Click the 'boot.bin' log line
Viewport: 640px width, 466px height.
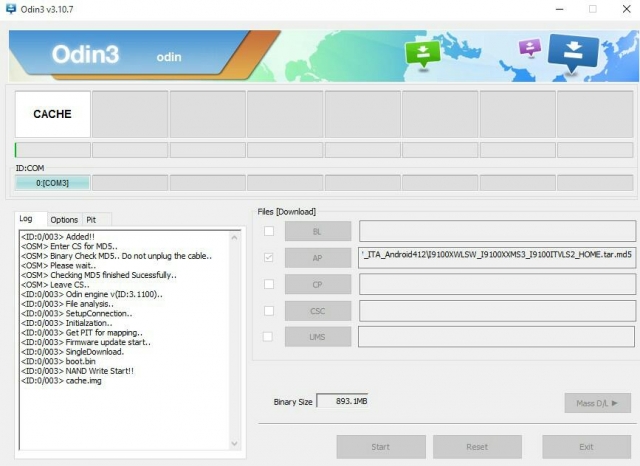pos(58,361)
